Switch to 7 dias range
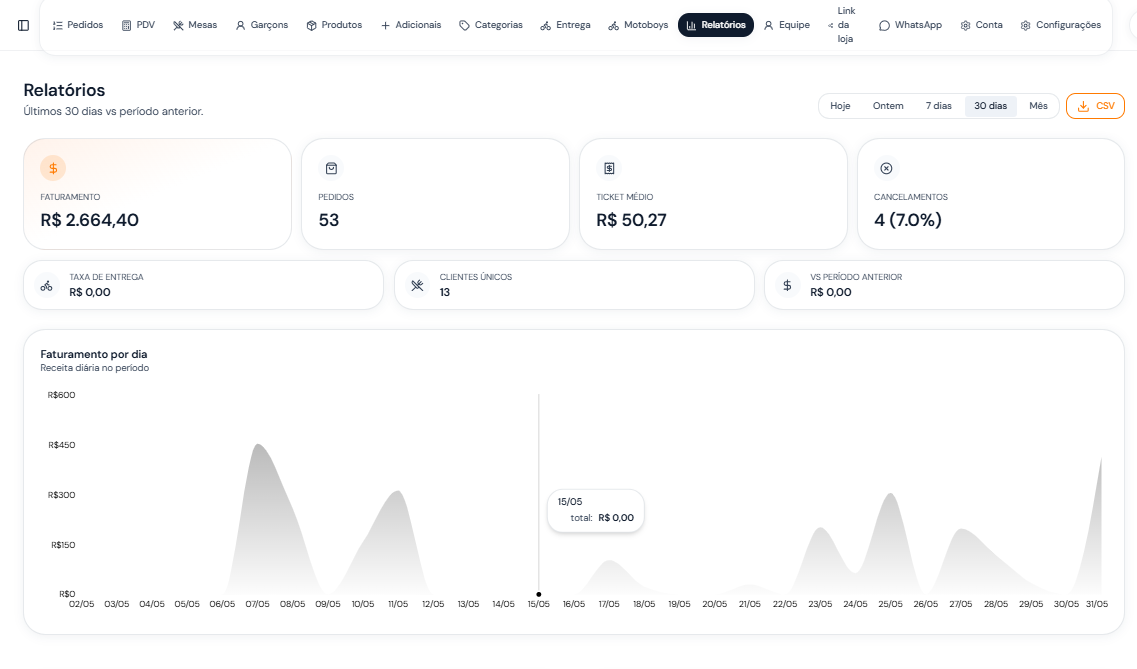Screen dimensions: 1137x669 [938, 106]
